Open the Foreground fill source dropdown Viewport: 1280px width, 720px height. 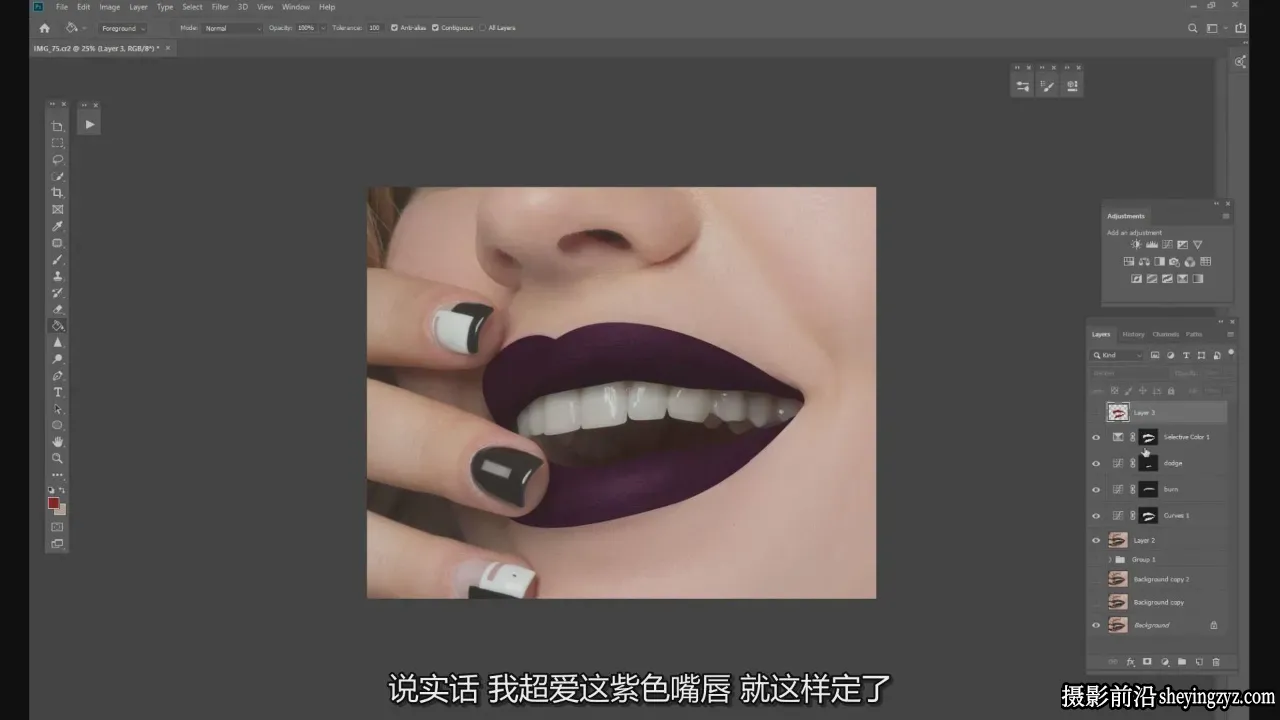click(x=123, y=28)
